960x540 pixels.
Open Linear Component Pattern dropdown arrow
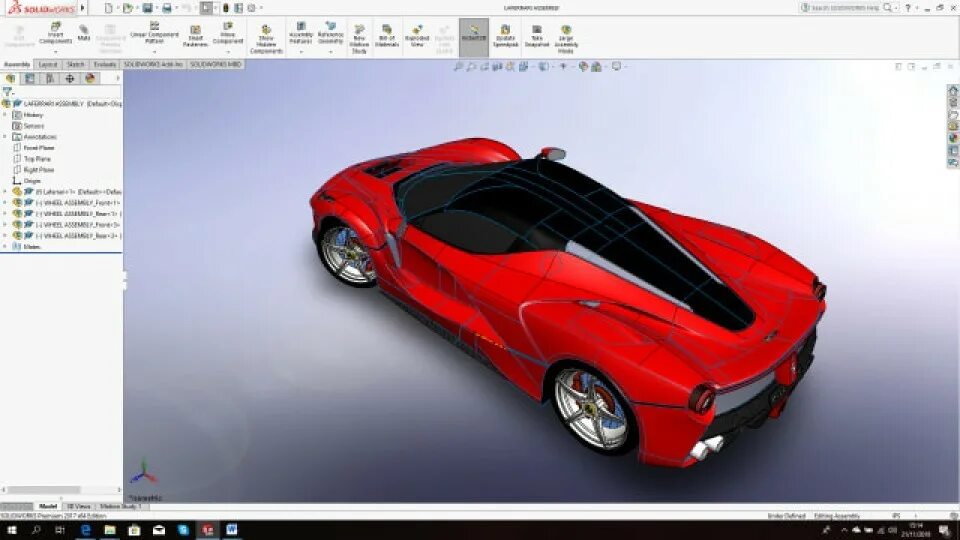pos(154,51)
